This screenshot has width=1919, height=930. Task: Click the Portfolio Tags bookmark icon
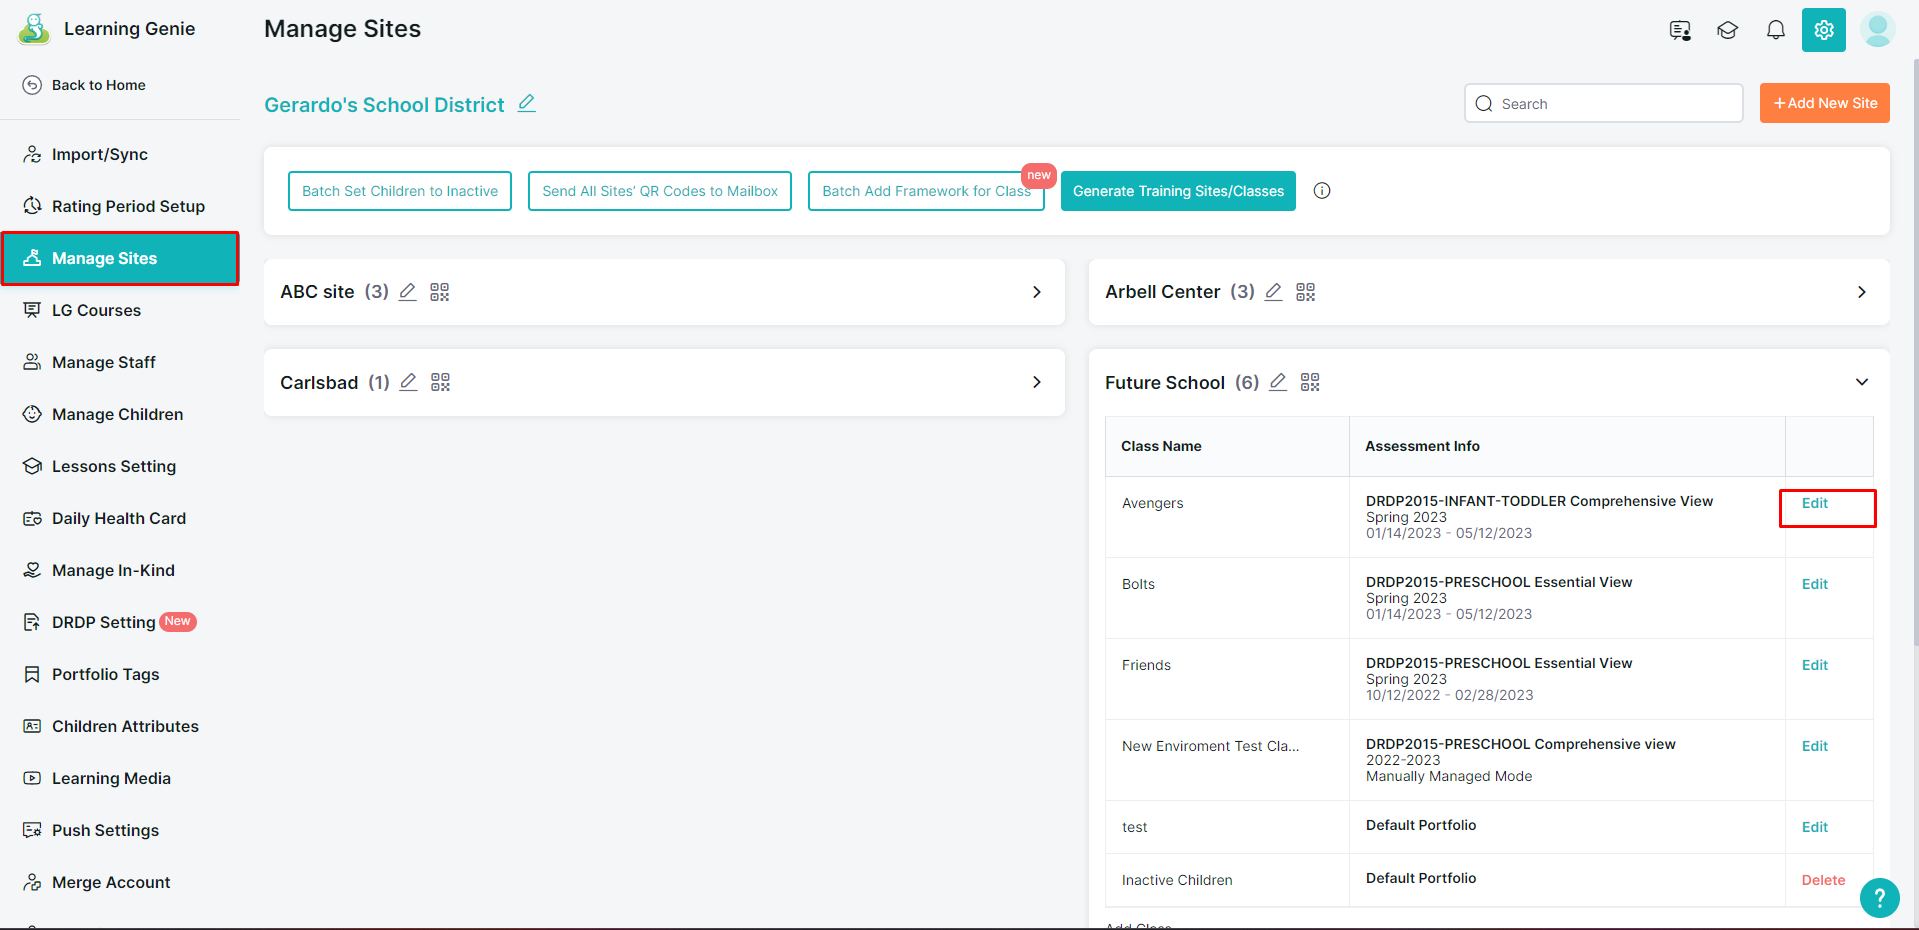pyautogui.click(x=32, y=674)
